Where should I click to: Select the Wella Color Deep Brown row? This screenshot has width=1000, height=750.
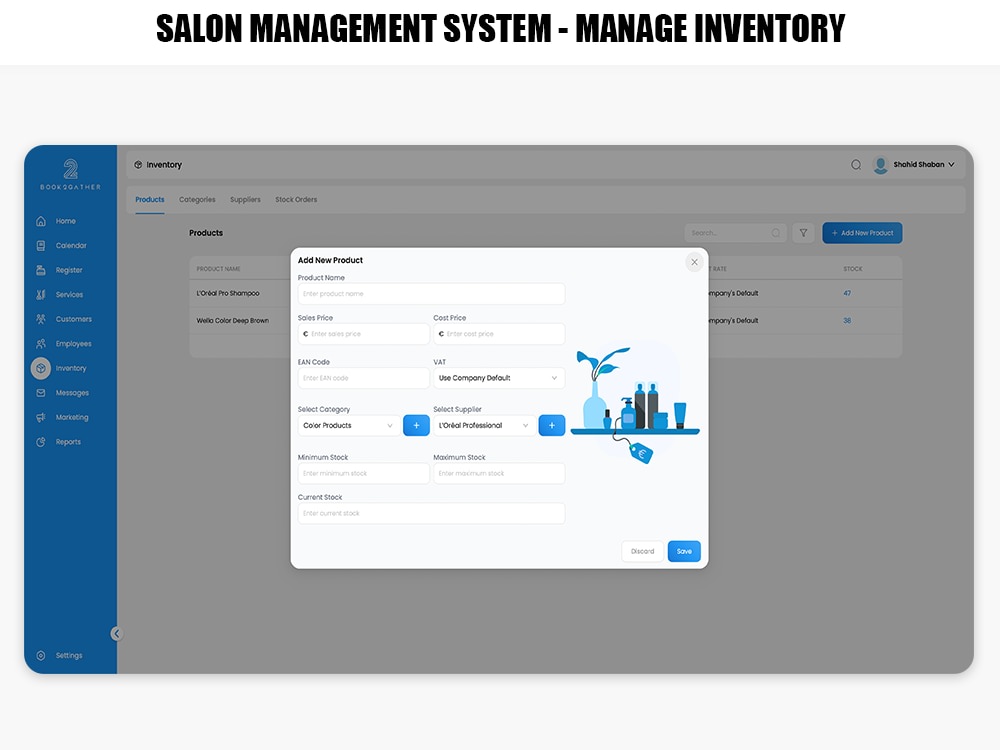tap(546, 321)
